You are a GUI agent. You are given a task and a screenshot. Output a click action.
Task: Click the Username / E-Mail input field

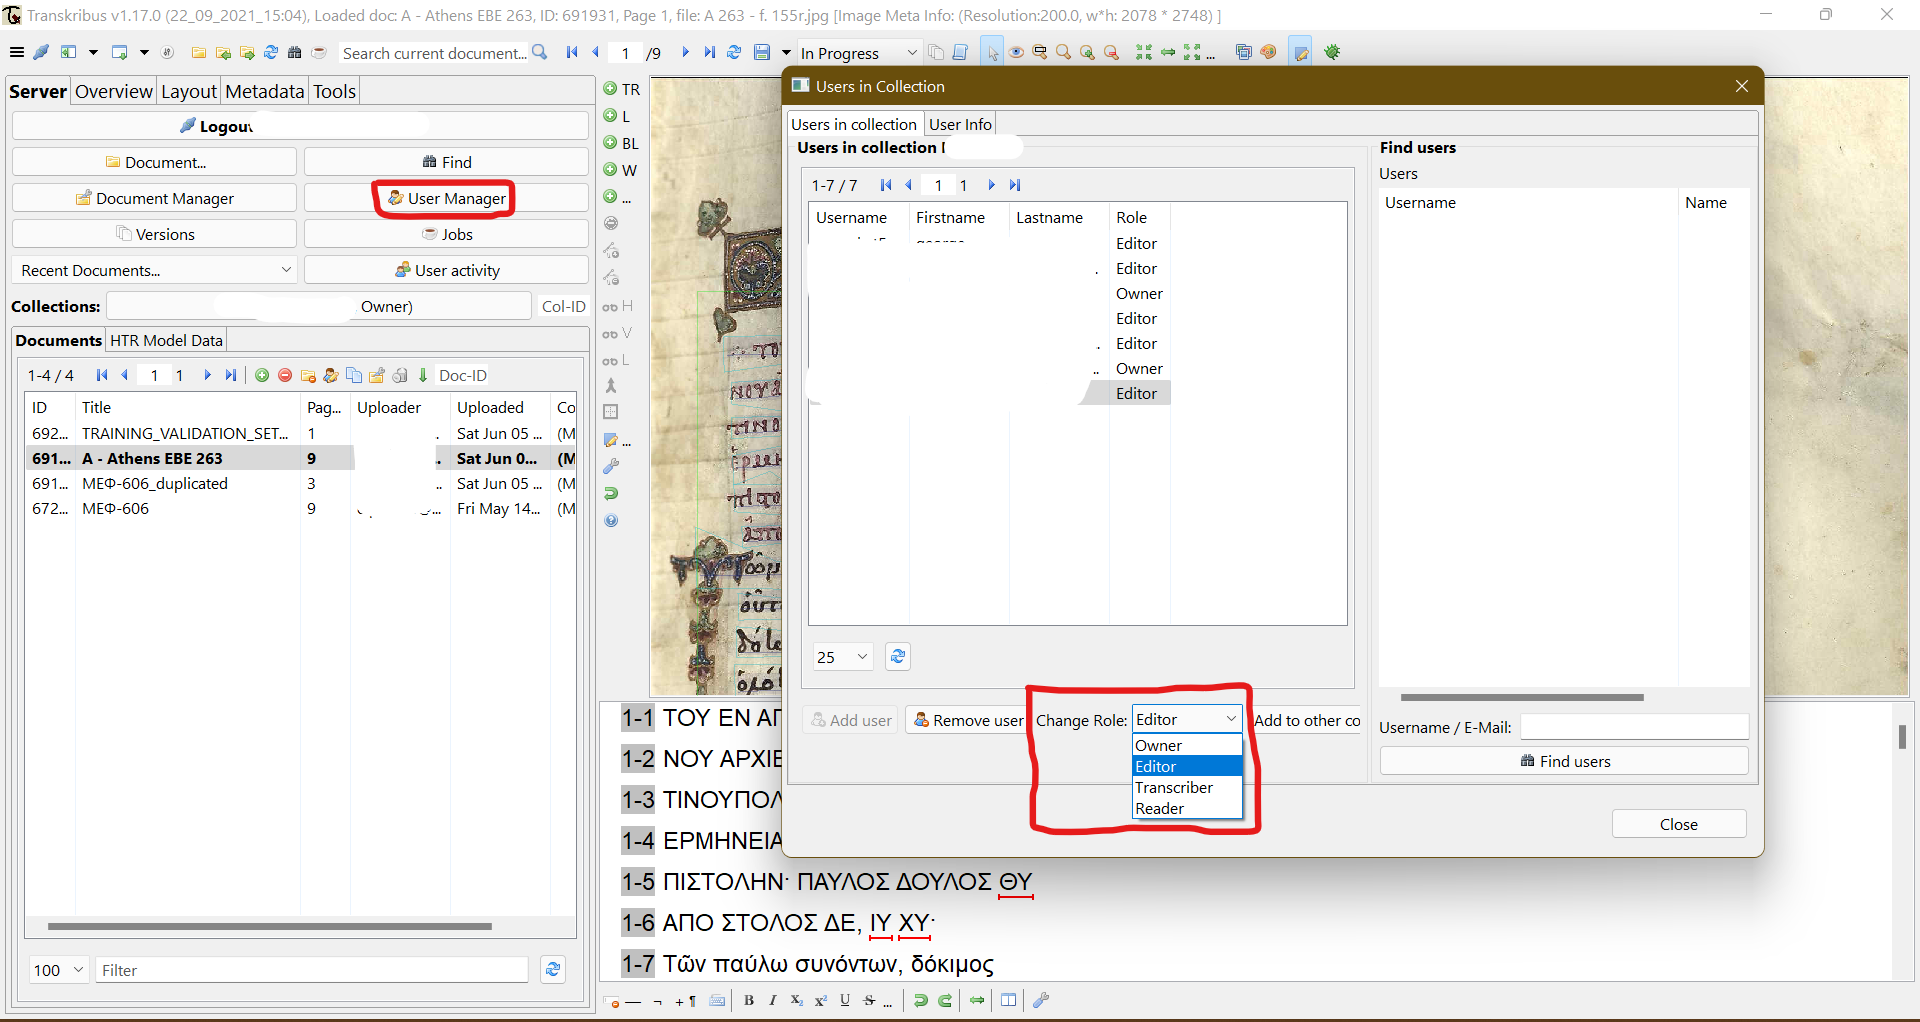tap(1634, 727)
